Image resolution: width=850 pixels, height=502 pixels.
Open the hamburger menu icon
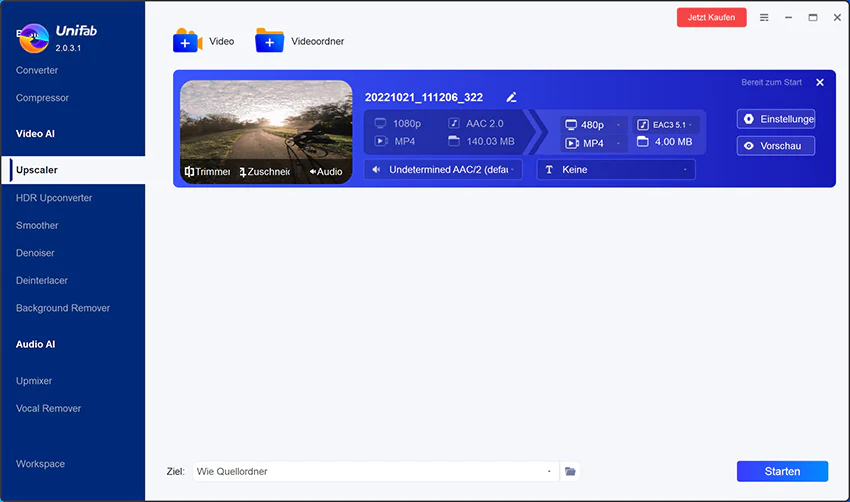point(764,17)
